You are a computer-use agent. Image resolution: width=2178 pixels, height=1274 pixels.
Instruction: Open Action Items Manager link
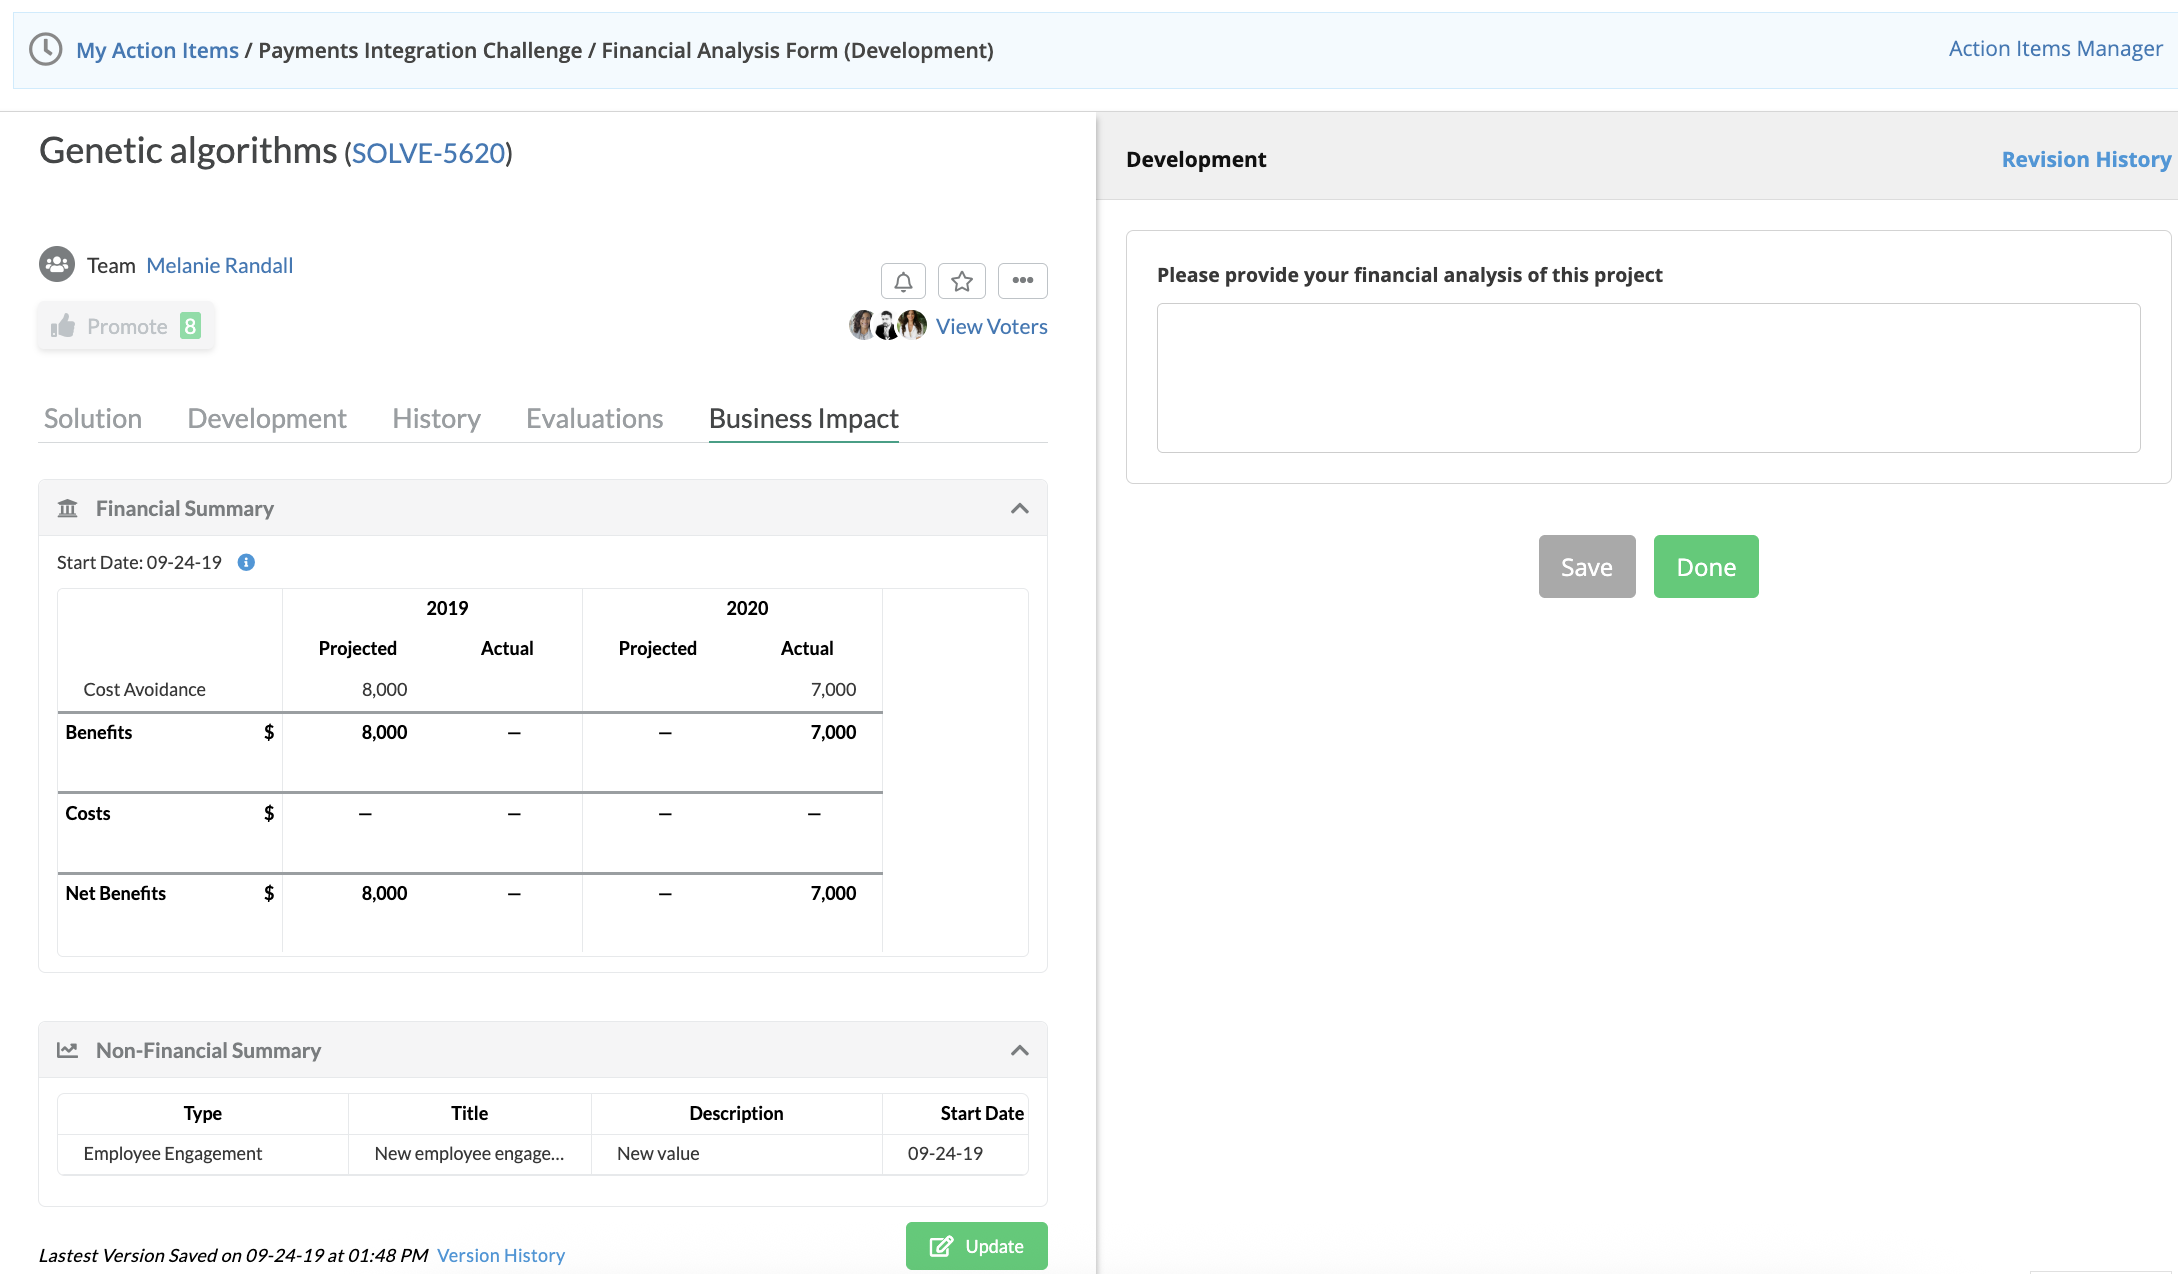[x=2055, y=48]
